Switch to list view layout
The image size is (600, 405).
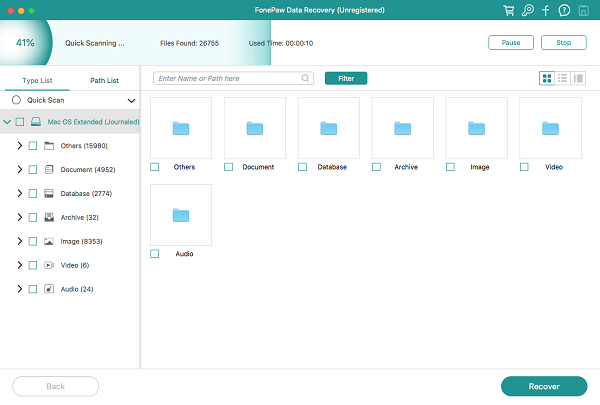coord(562,78)
